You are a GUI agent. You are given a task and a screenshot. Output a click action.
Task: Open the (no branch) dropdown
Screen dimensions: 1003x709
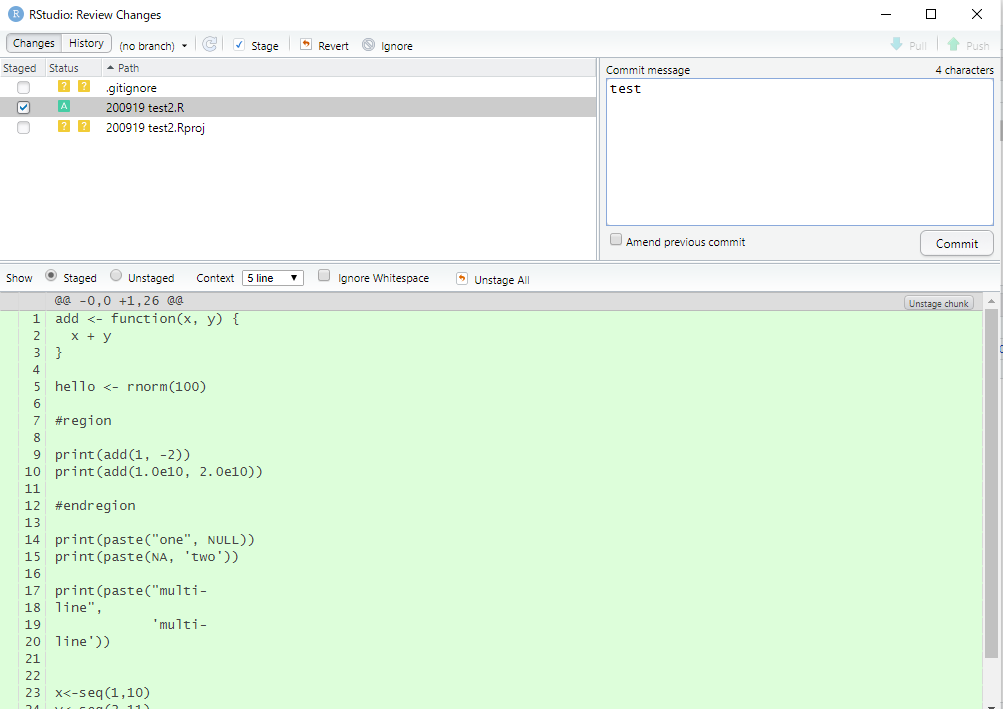click(x=153, y=46)
